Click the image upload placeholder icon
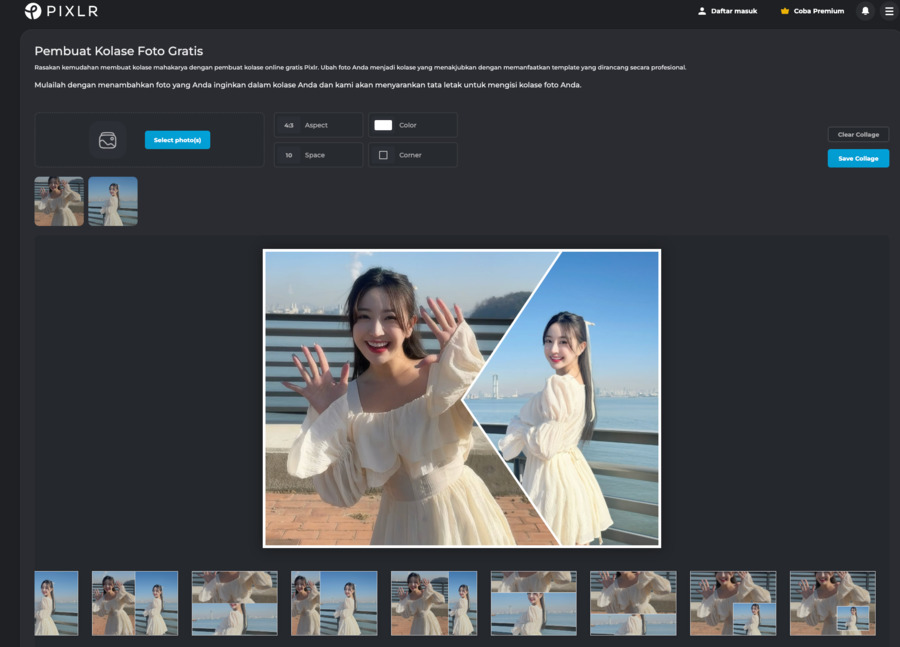This screenshot has height=647, width=900. pyautogui.click(x=107, y=140)
